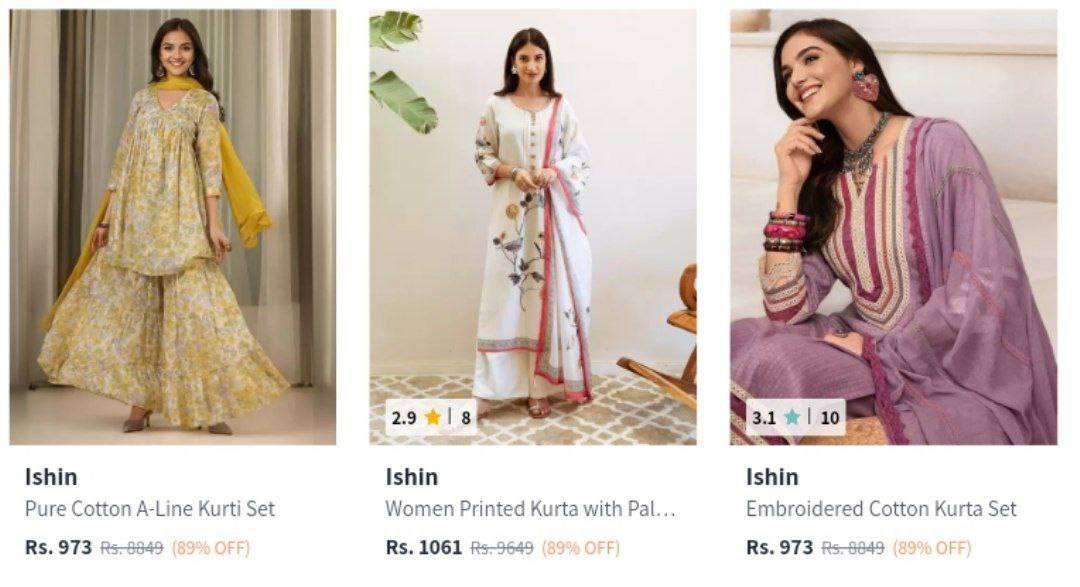Click the Rs. 973 price under A-Line Kurti Set
The image size is (1080, 587).
(58, 548)
